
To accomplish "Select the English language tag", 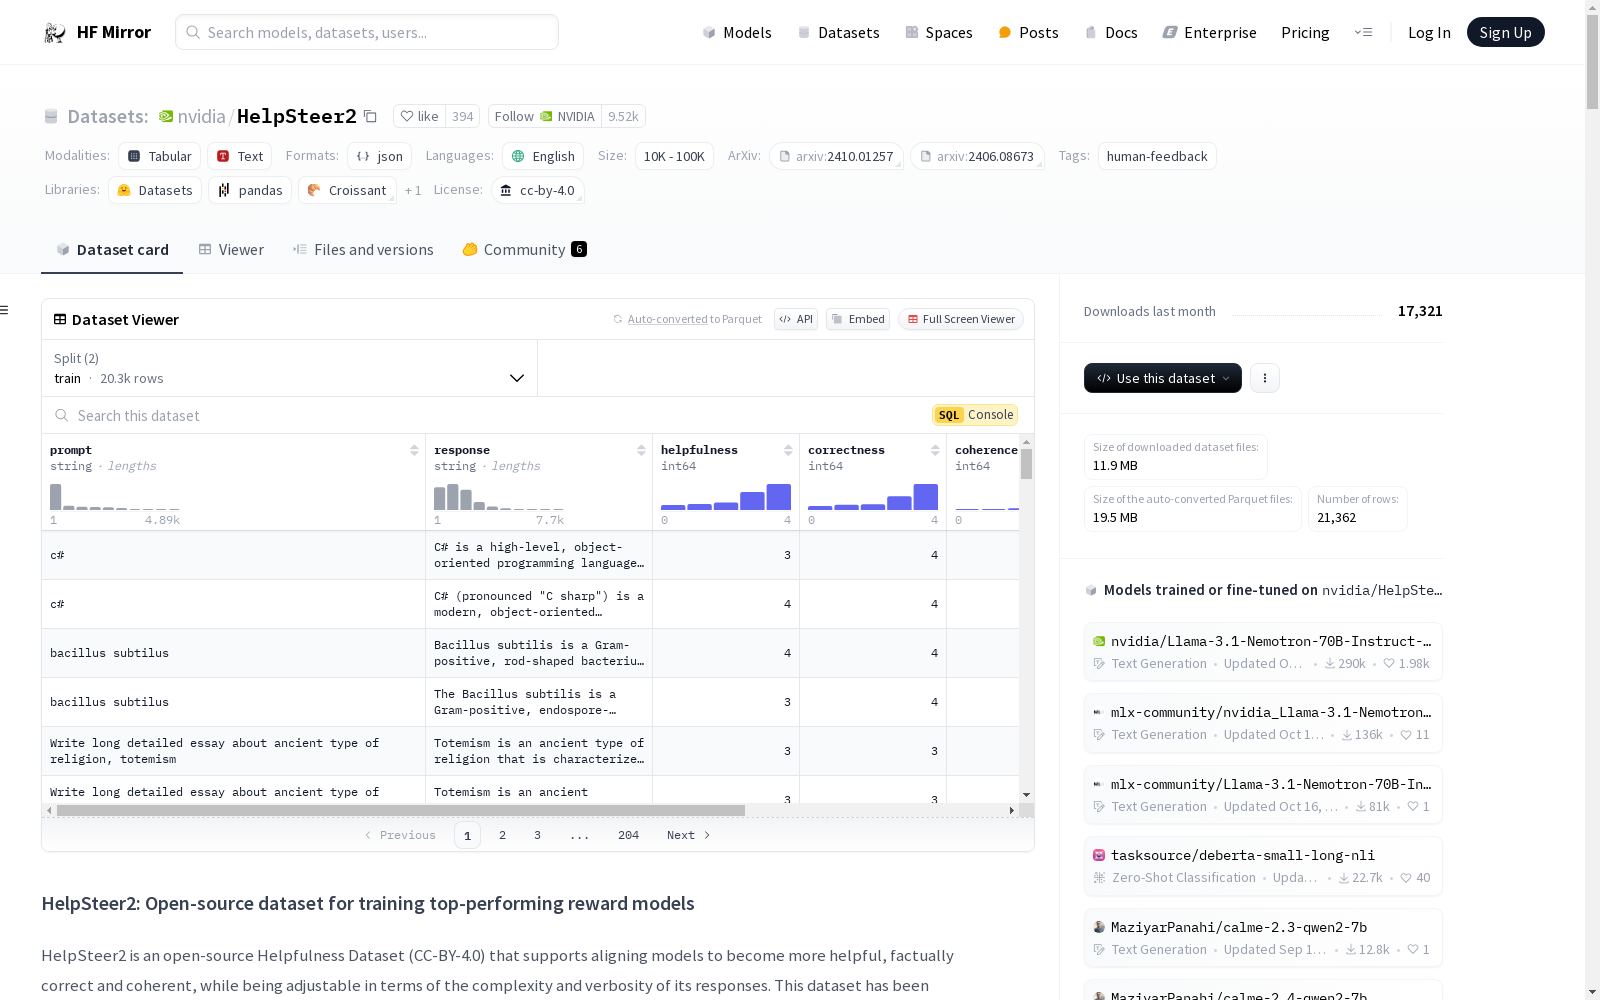I will [x=543, y=156].
